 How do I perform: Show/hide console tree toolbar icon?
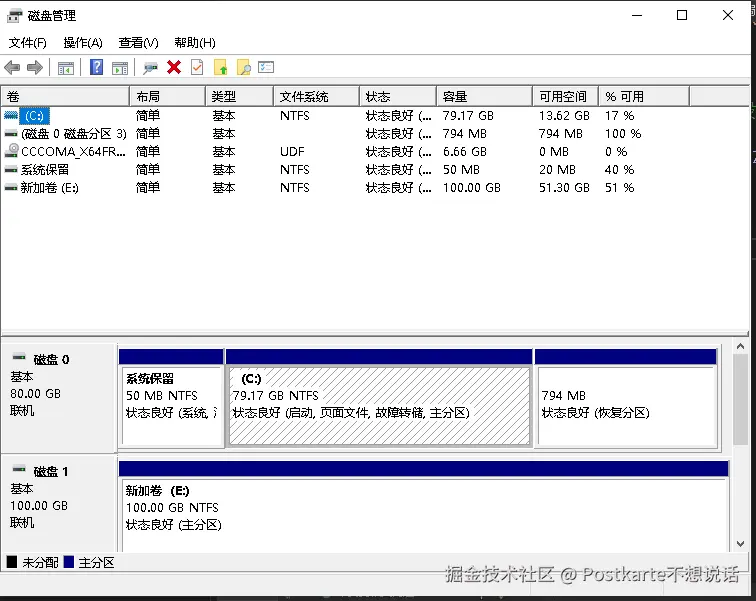click(x=66, y=68)
